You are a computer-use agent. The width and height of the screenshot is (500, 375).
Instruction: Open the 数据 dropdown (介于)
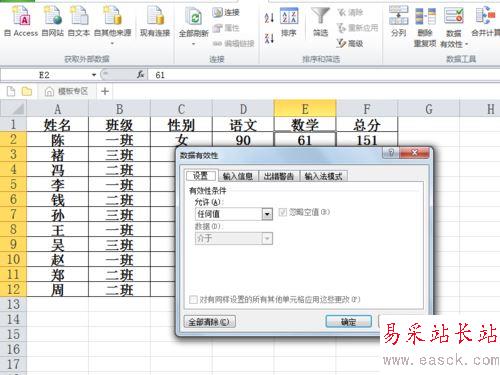pos(267,238)
